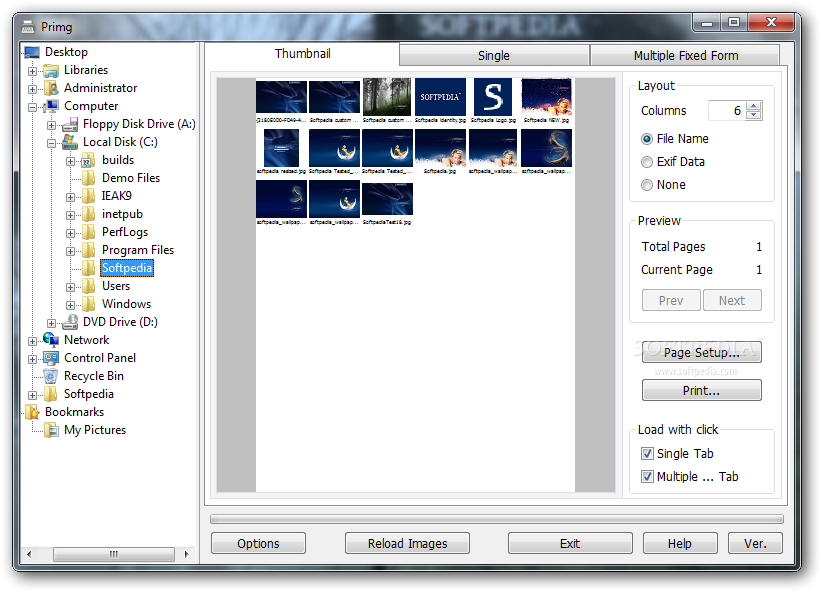Click the Print... button

point(701,391)
